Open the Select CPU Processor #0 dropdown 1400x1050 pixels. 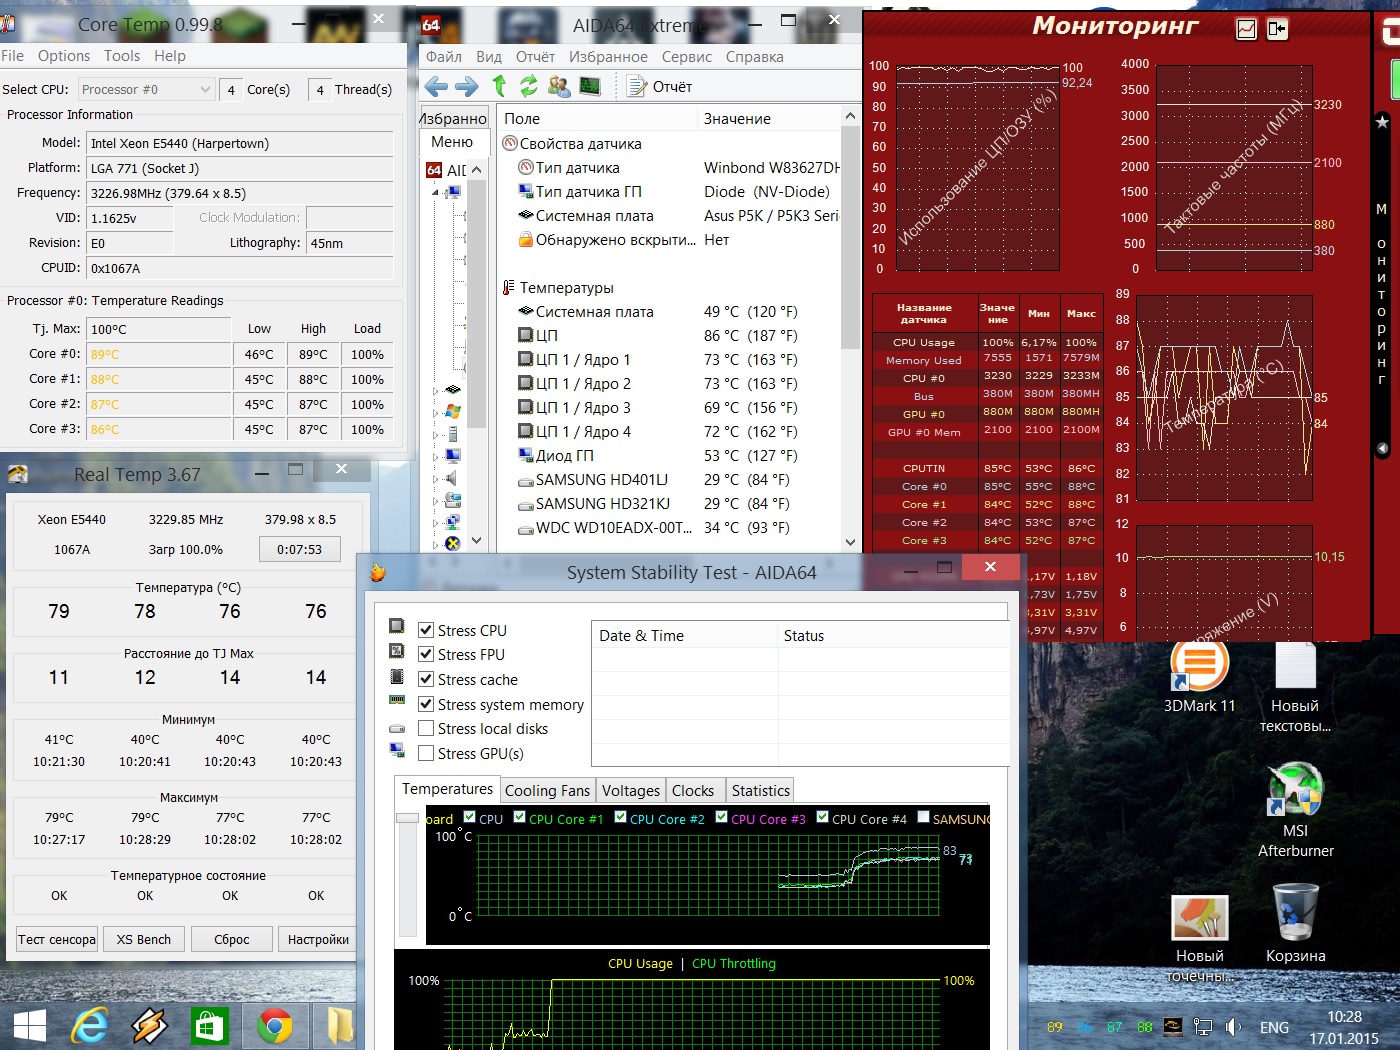147,89
